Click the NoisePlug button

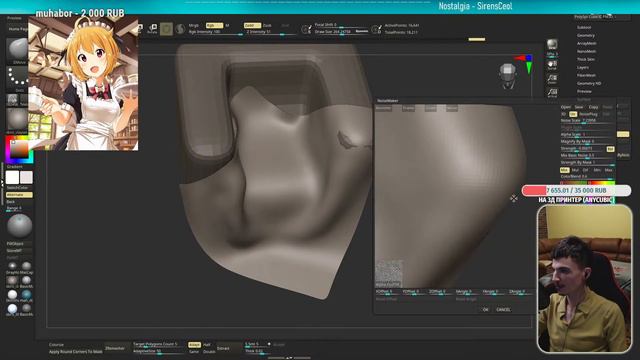point(588,114)
